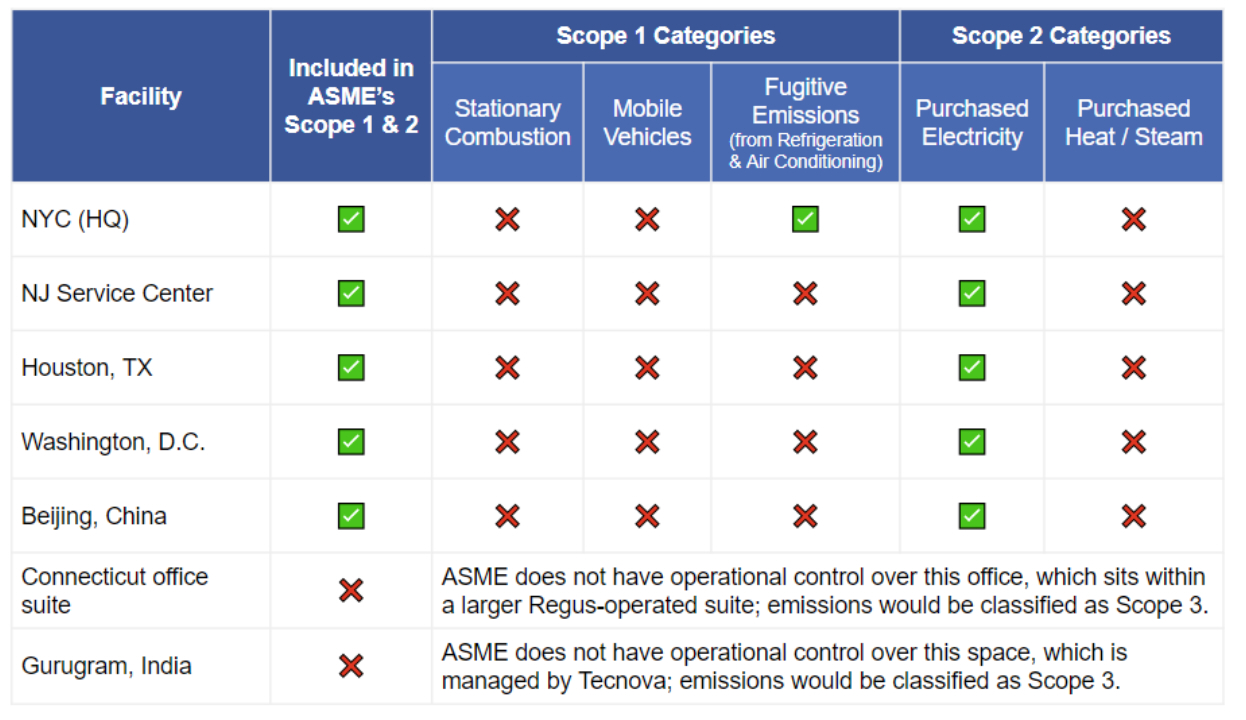Click NJ Service Center Mobile Vehicles red X

click(x=647, y=293)
